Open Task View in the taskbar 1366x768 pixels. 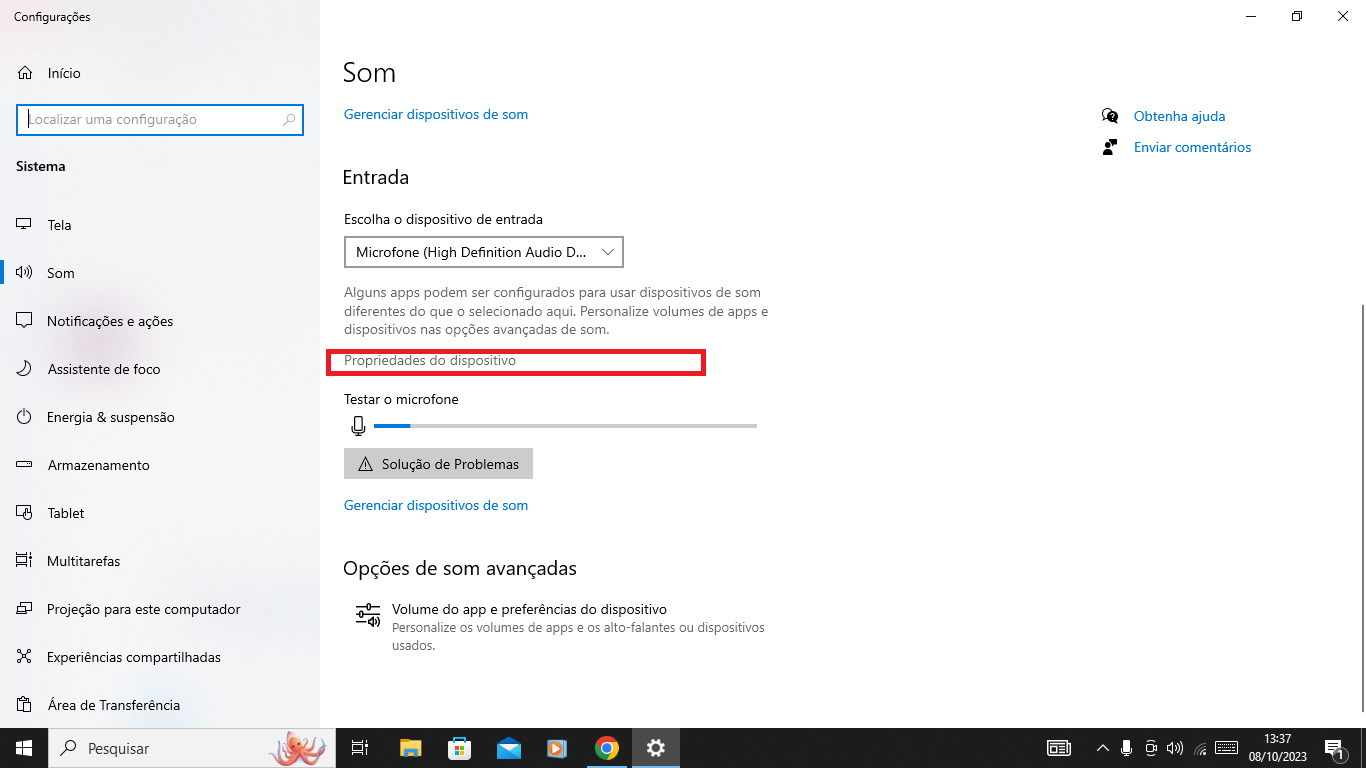click(x=360, y=748)
